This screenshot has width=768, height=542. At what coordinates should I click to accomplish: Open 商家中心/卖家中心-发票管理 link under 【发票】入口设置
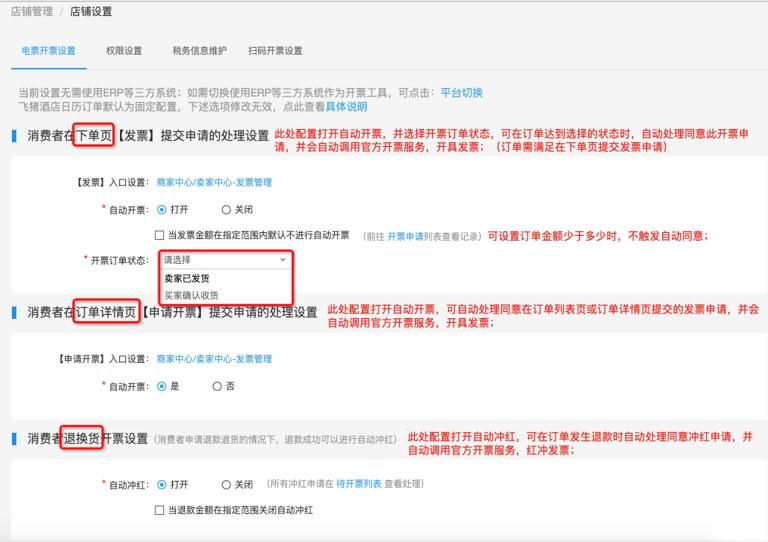pyautogui.click(x=214, y=183)
